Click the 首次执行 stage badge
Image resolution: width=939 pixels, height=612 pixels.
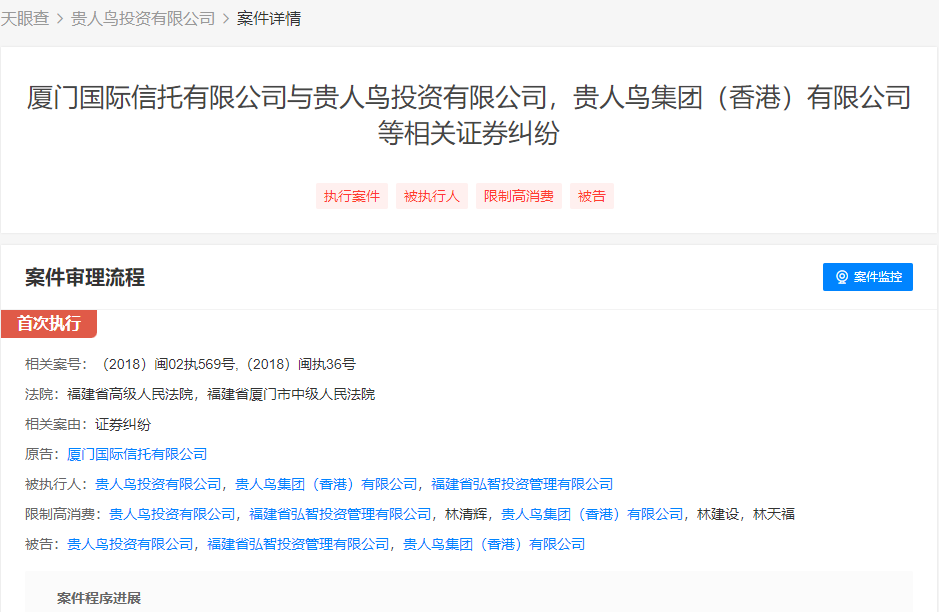pos(49,323)
